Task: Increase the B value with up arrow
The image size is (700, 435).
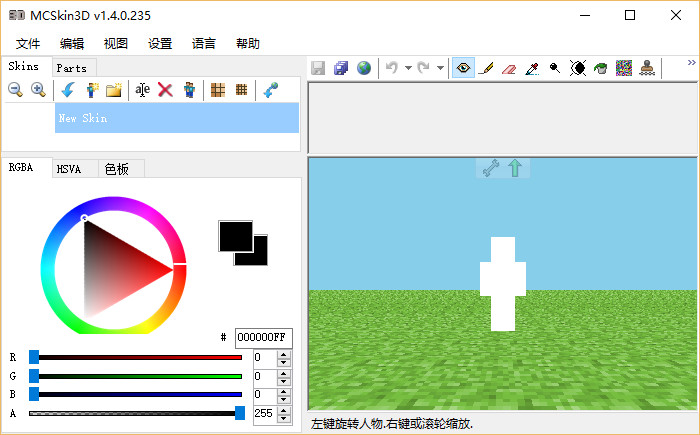Action: 283,391
